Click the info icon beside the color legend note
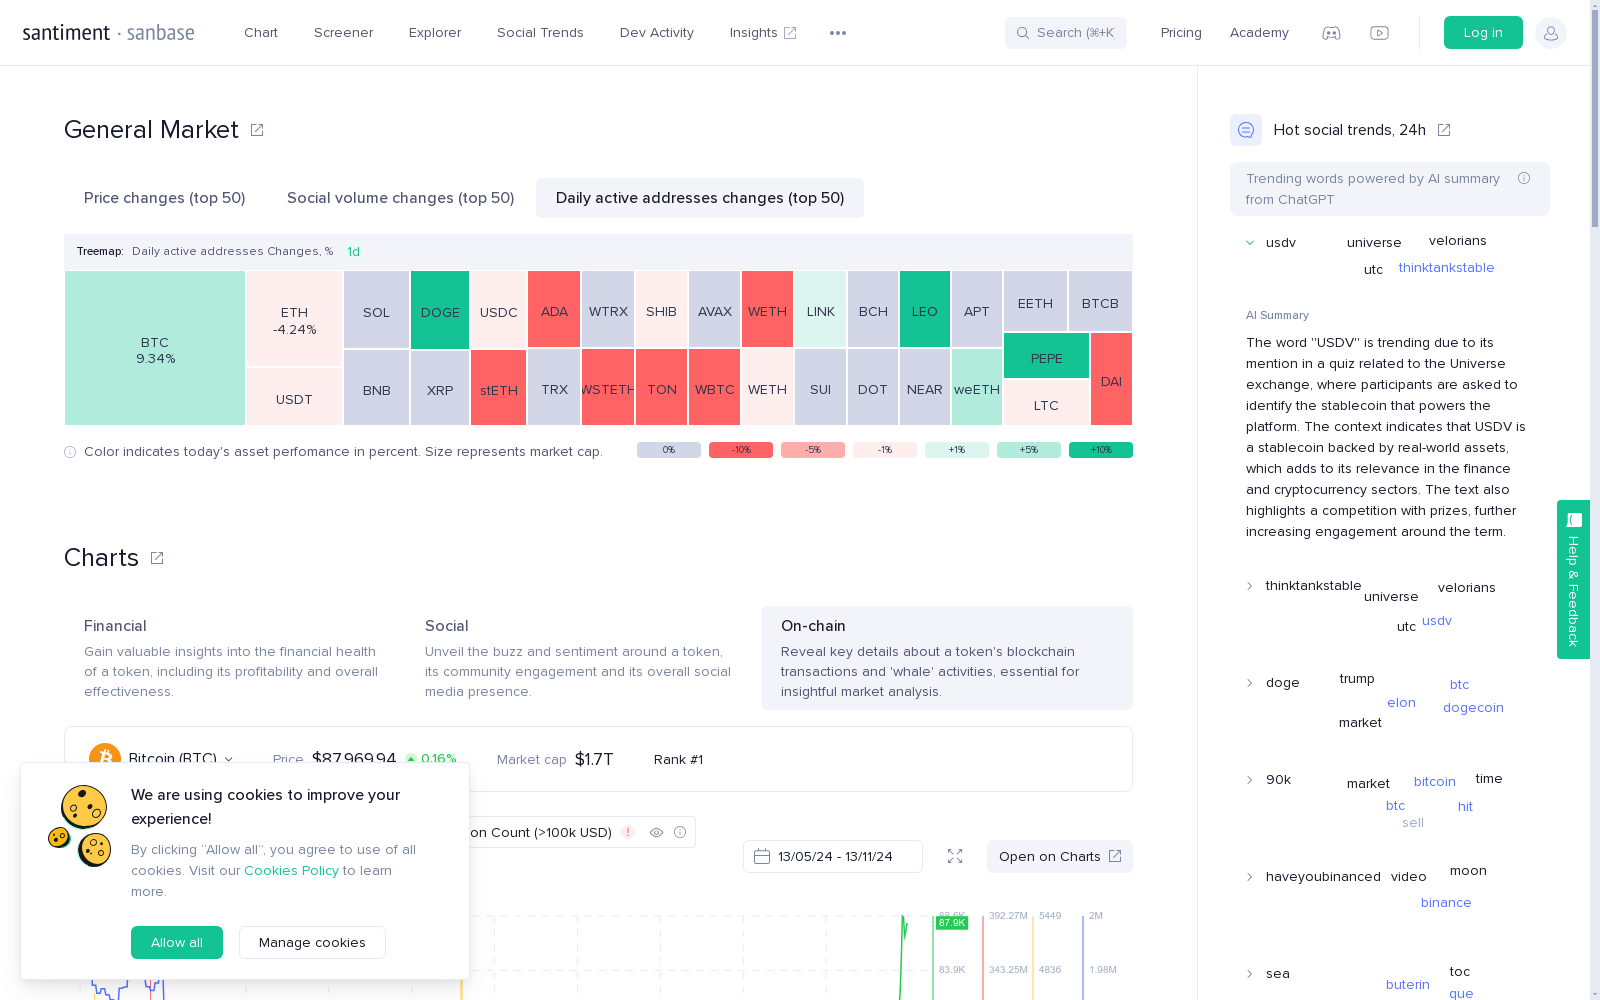 tap(70, 452)
